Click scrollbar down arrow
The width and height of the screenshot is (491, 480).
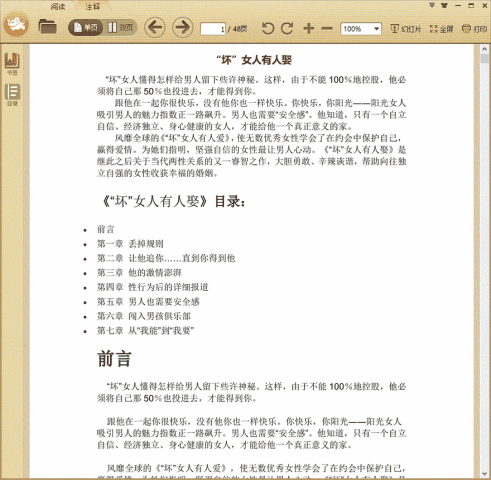tap(484, 474)
